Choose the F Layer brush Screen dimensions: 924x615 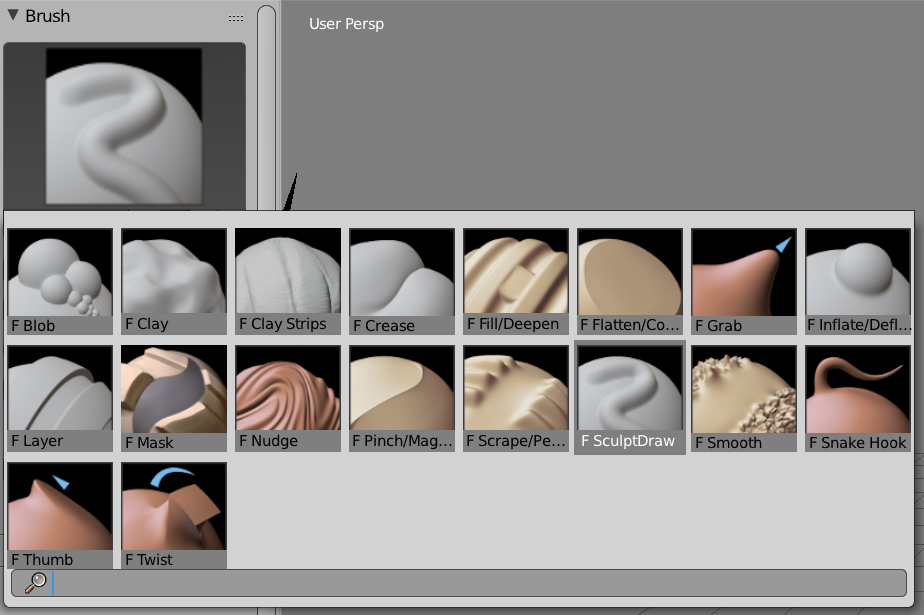(59, 397)
